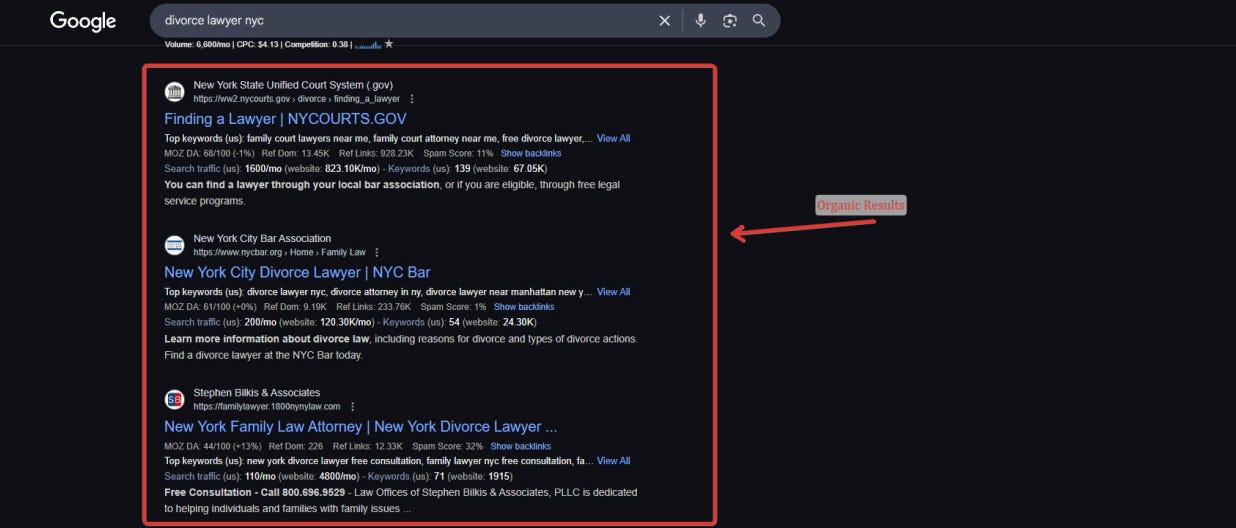
Task: Open Google Lens image search icon
Action: click(730, 21)
